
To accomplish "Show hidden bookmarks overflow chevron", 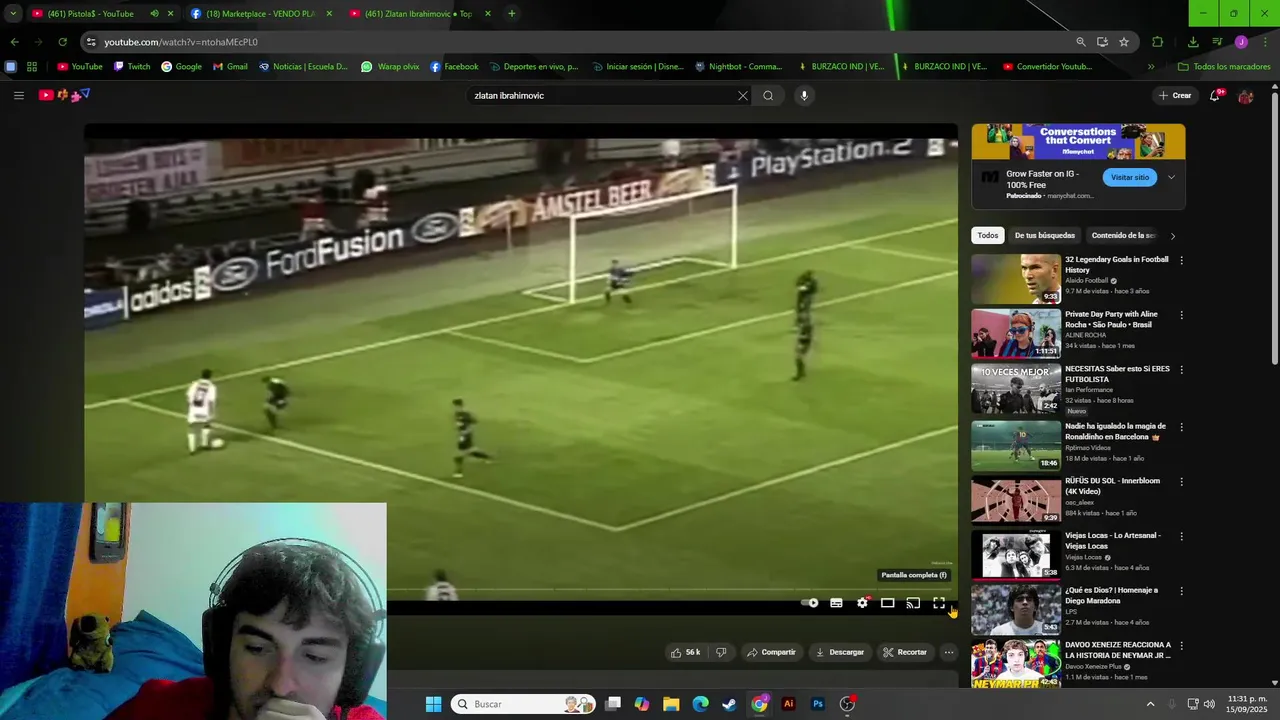I will point(1151,67).
